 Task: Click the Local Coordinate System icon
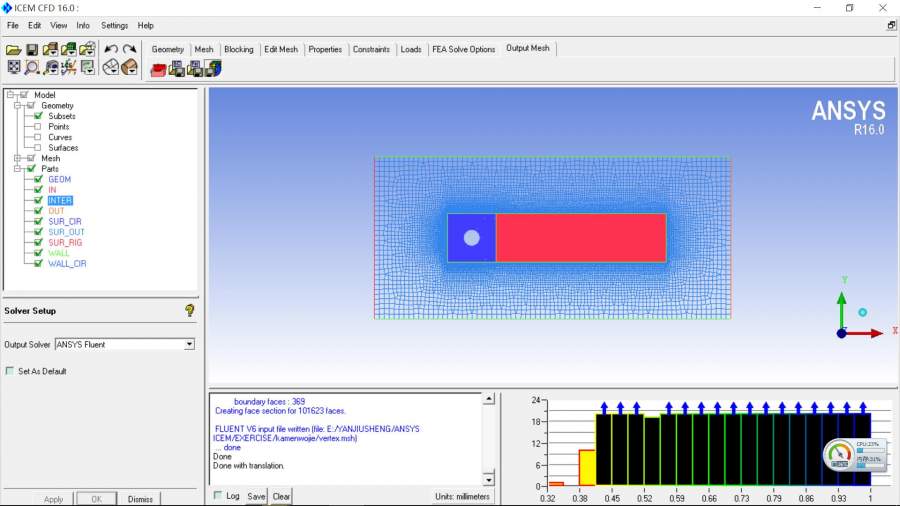tap(69, 68)
